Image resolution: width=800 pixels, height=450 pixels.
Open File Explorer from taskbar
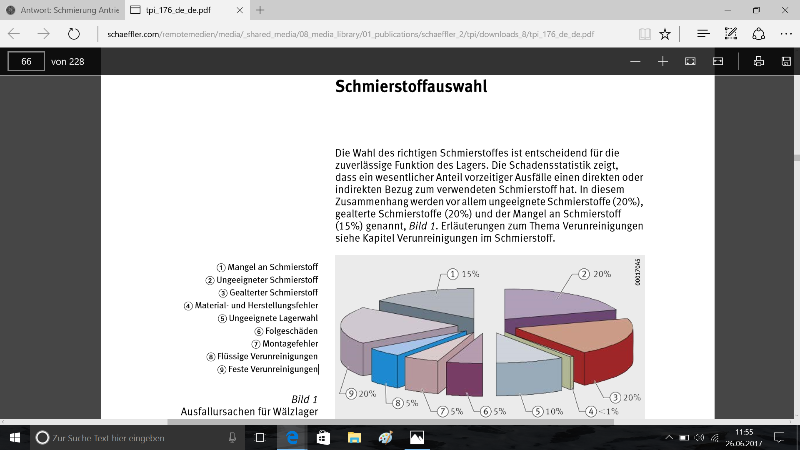click(354, 437)
